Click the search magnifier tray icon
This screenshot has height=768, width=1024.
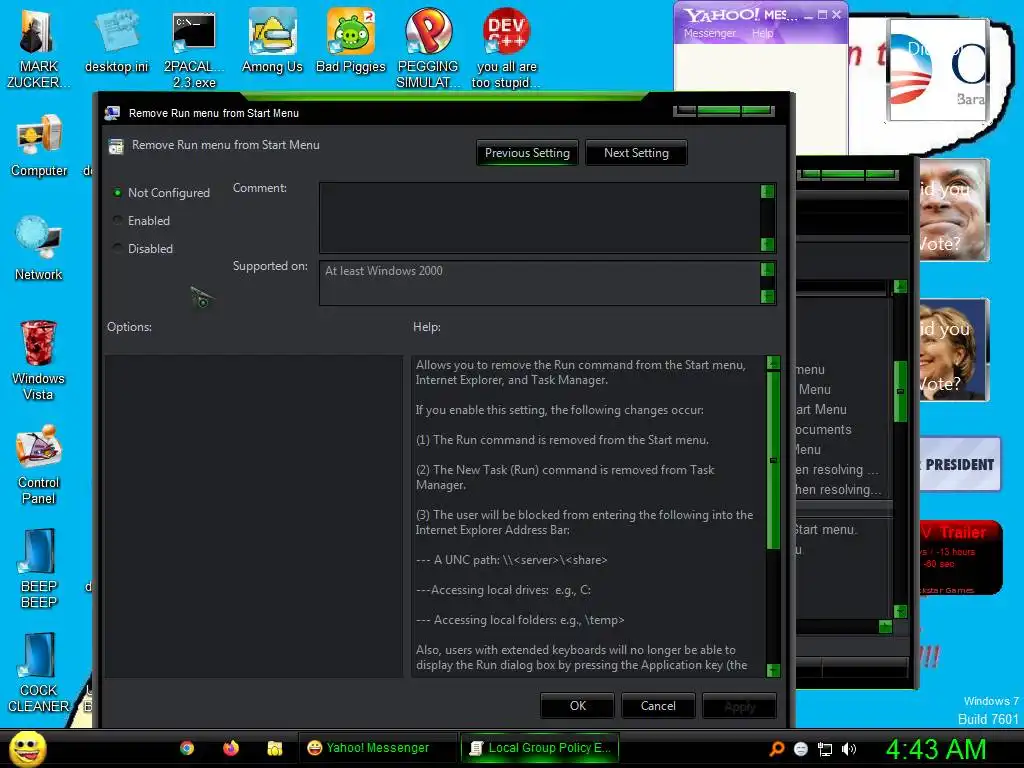tap(777, 749)
